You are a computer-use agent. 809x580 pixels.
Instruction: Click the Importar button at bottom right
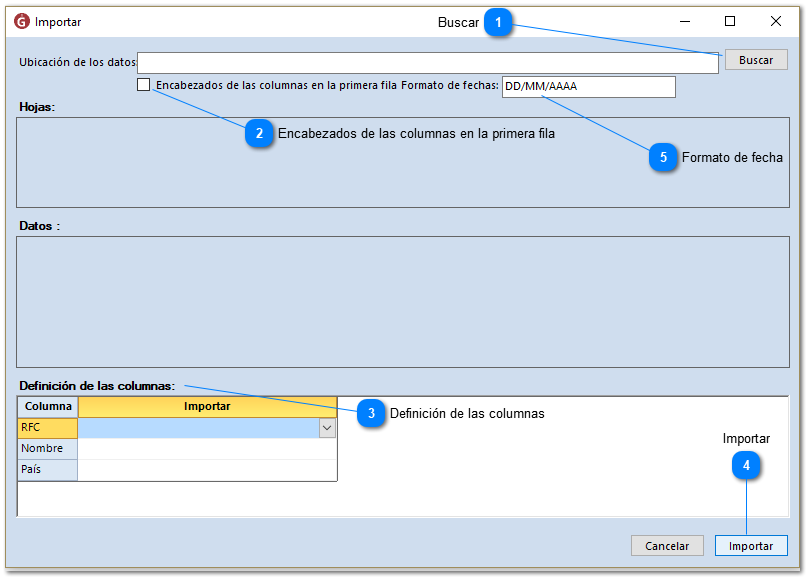(x=750, y=546)
